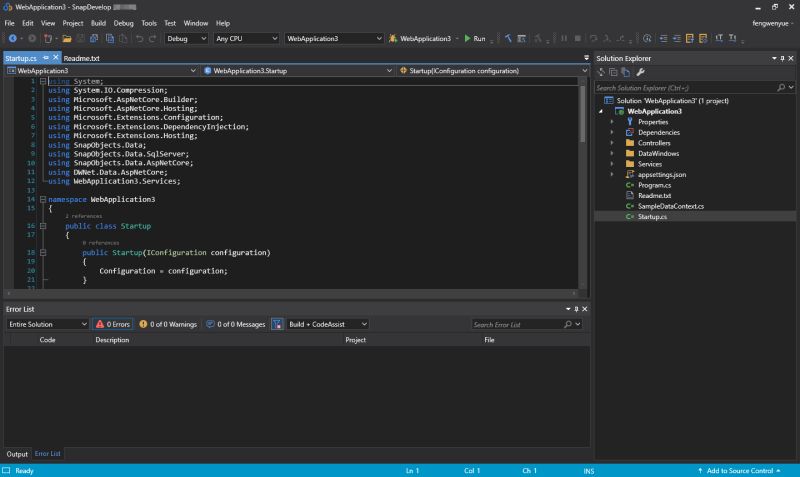Open the Any CPU platform dropdown

[246, 38]
